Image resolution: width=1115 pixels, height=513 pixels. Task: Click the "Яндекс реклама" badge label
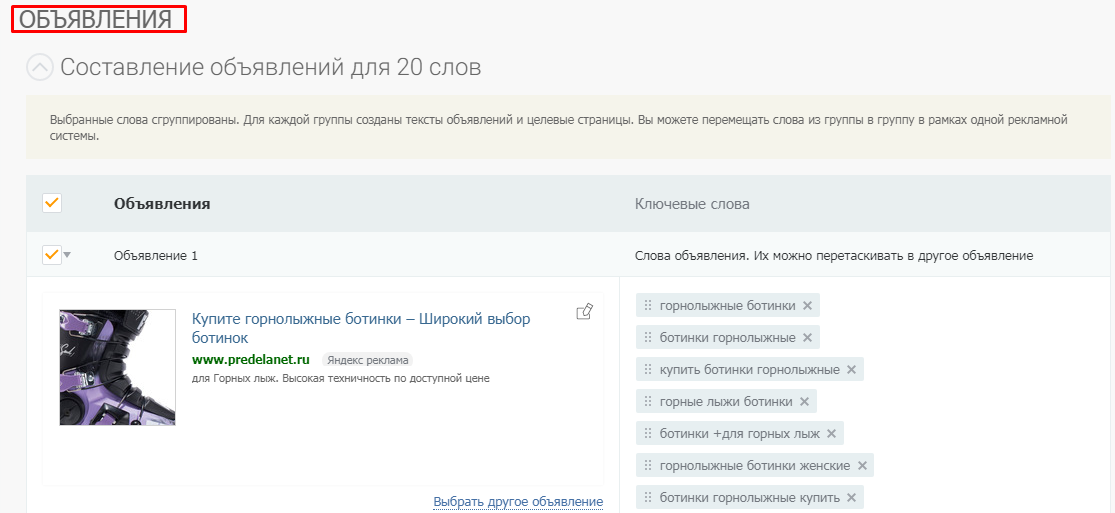tap(367, 360)
